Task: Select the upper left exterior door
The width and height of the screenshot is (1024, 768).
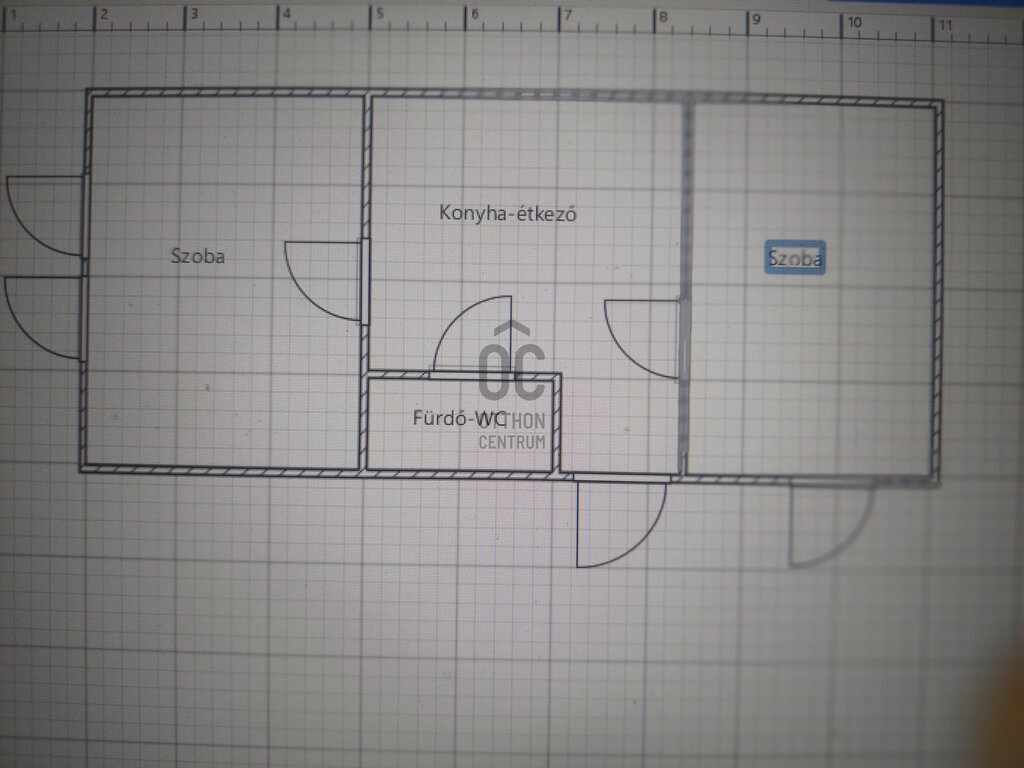Action: pos(44,215)
